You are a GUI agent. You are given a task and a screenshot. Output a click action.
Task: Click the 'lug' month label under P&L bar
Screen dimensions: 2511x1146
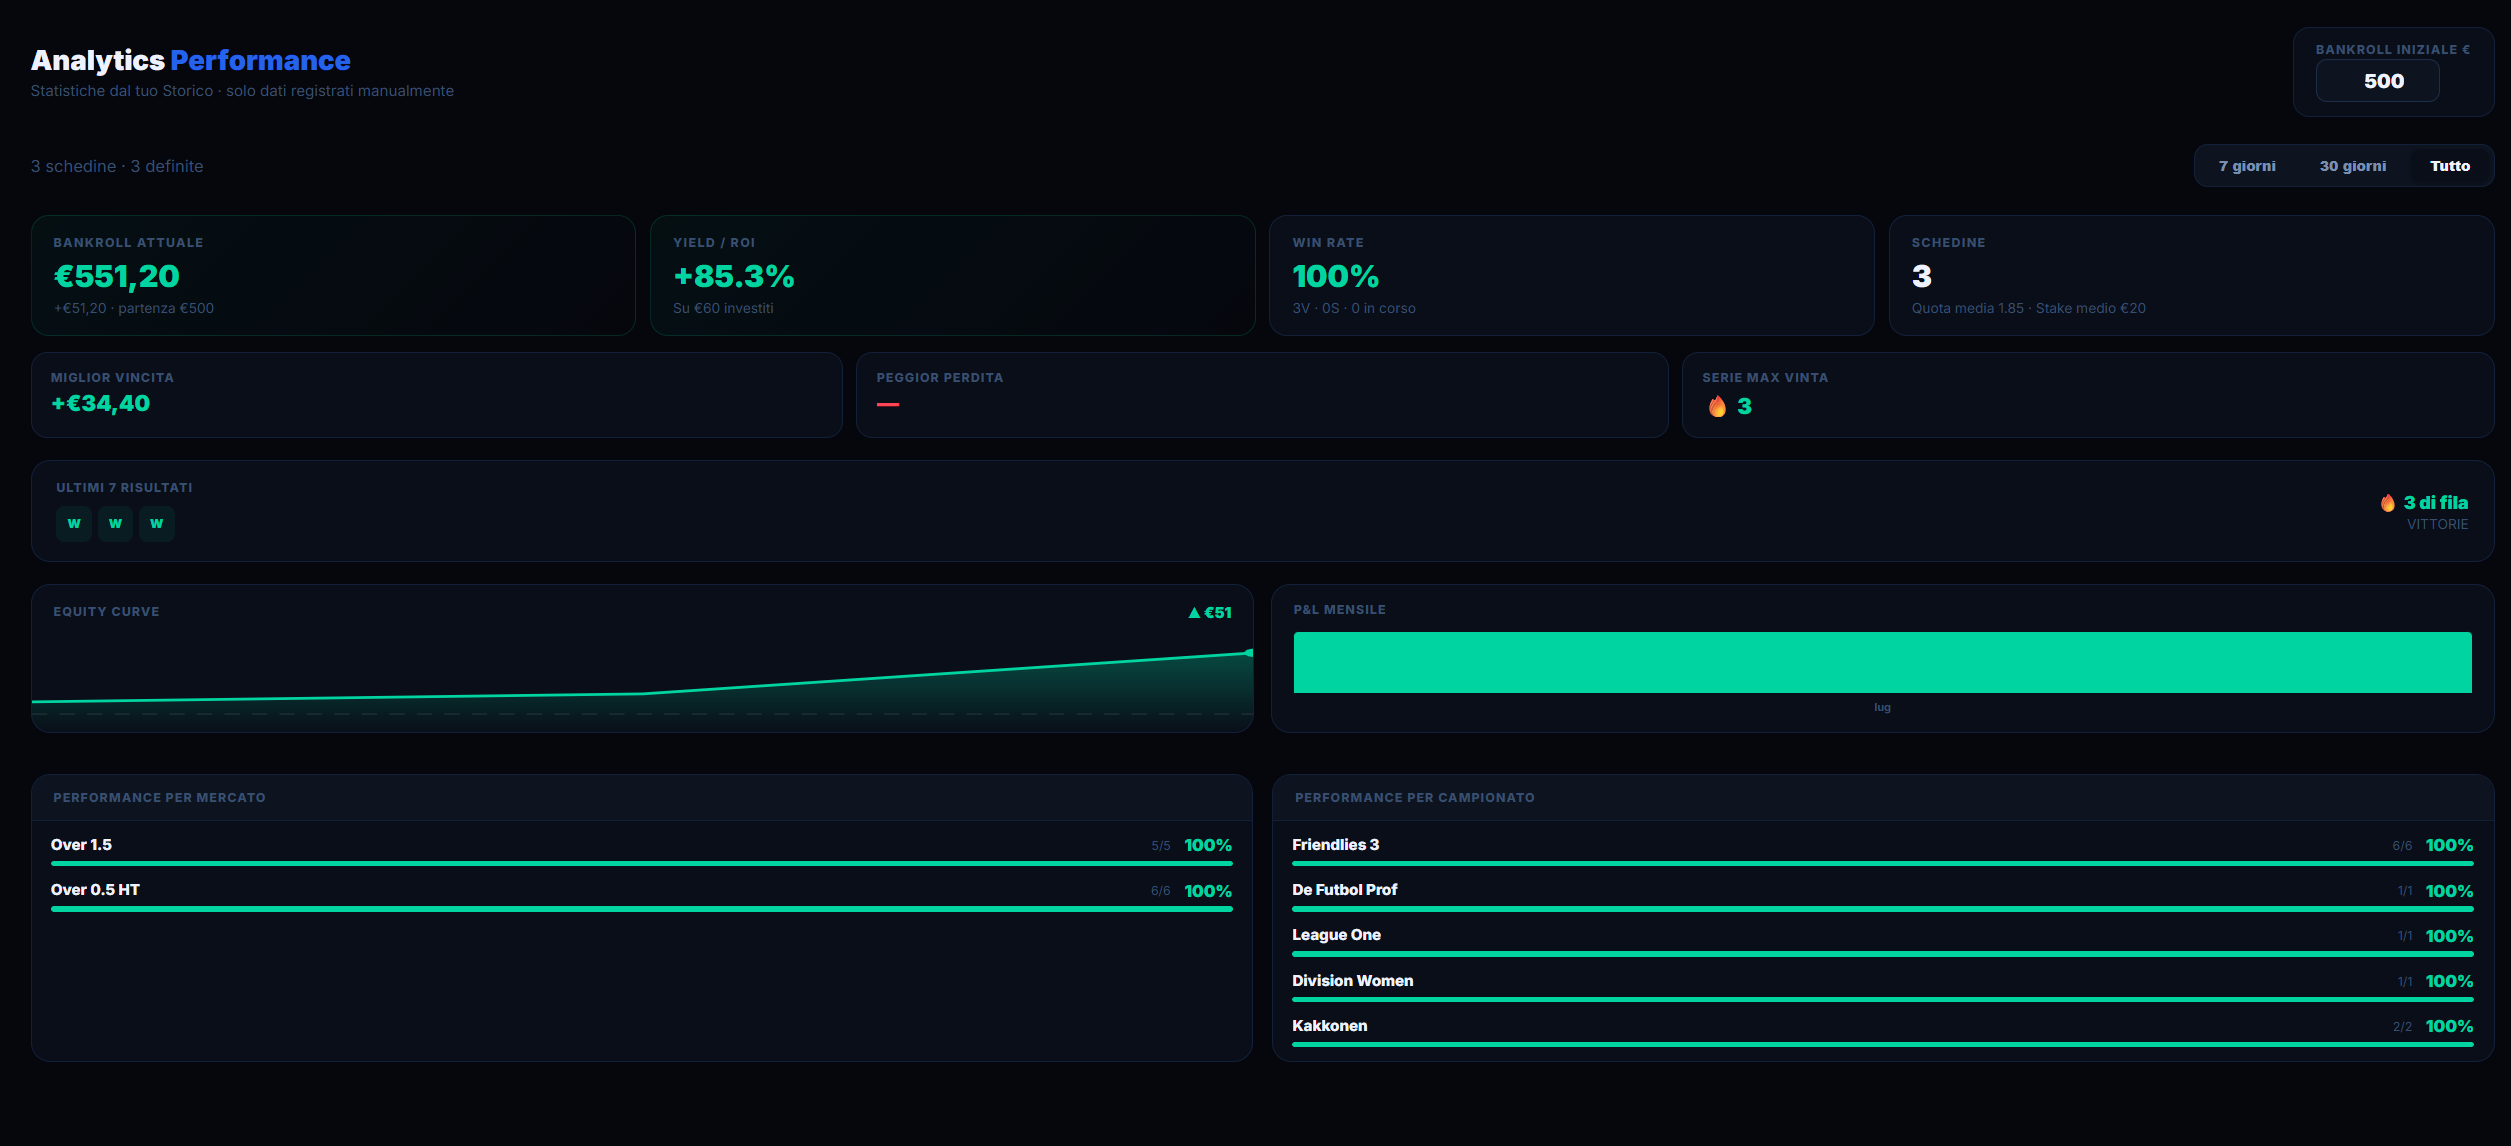(1882, 707)
